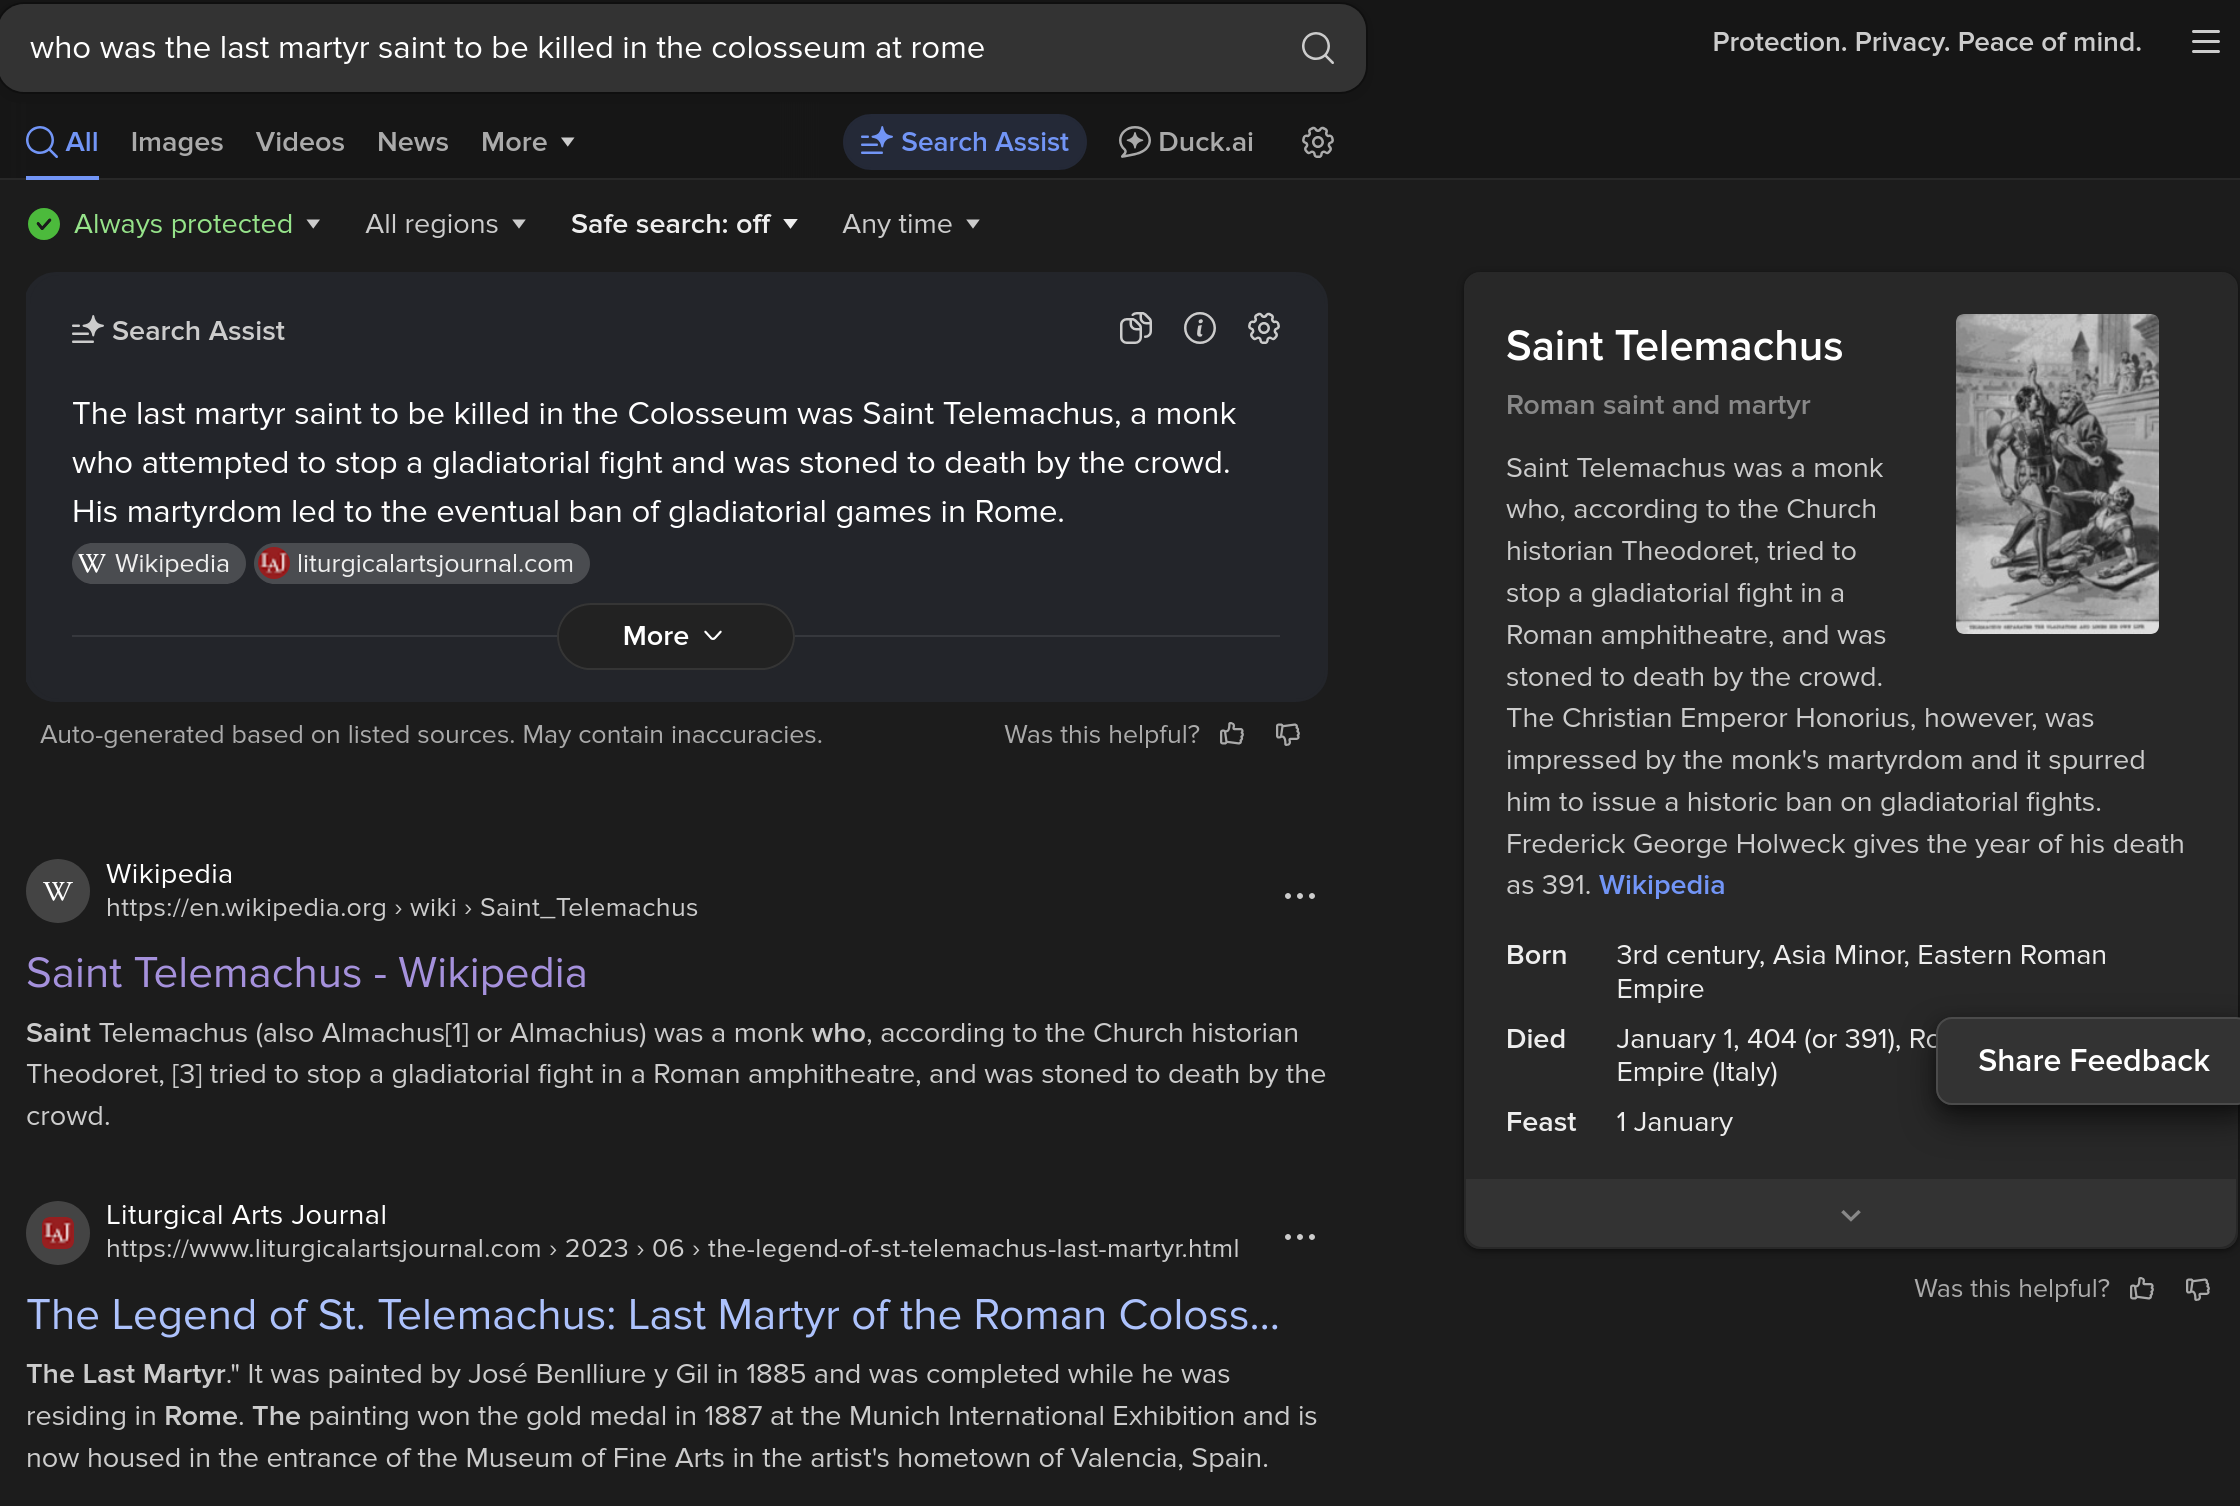Thumbs up the Search Assist answer
The height and width of the screenshot is (1506, 2240).
tap(1232, 735)
